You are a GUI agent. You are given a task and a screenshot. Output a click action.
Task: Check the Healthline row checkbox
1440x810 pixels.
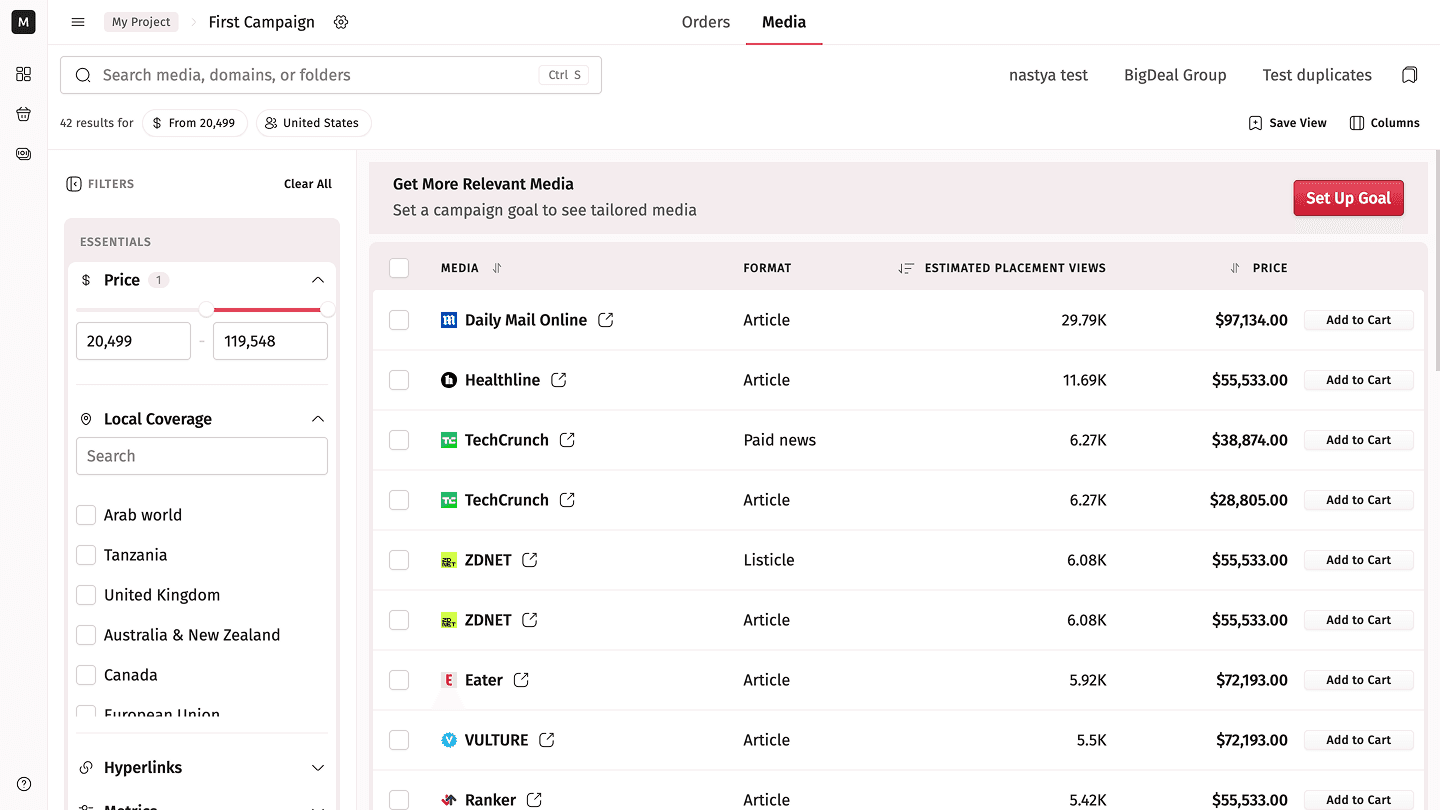399,380
